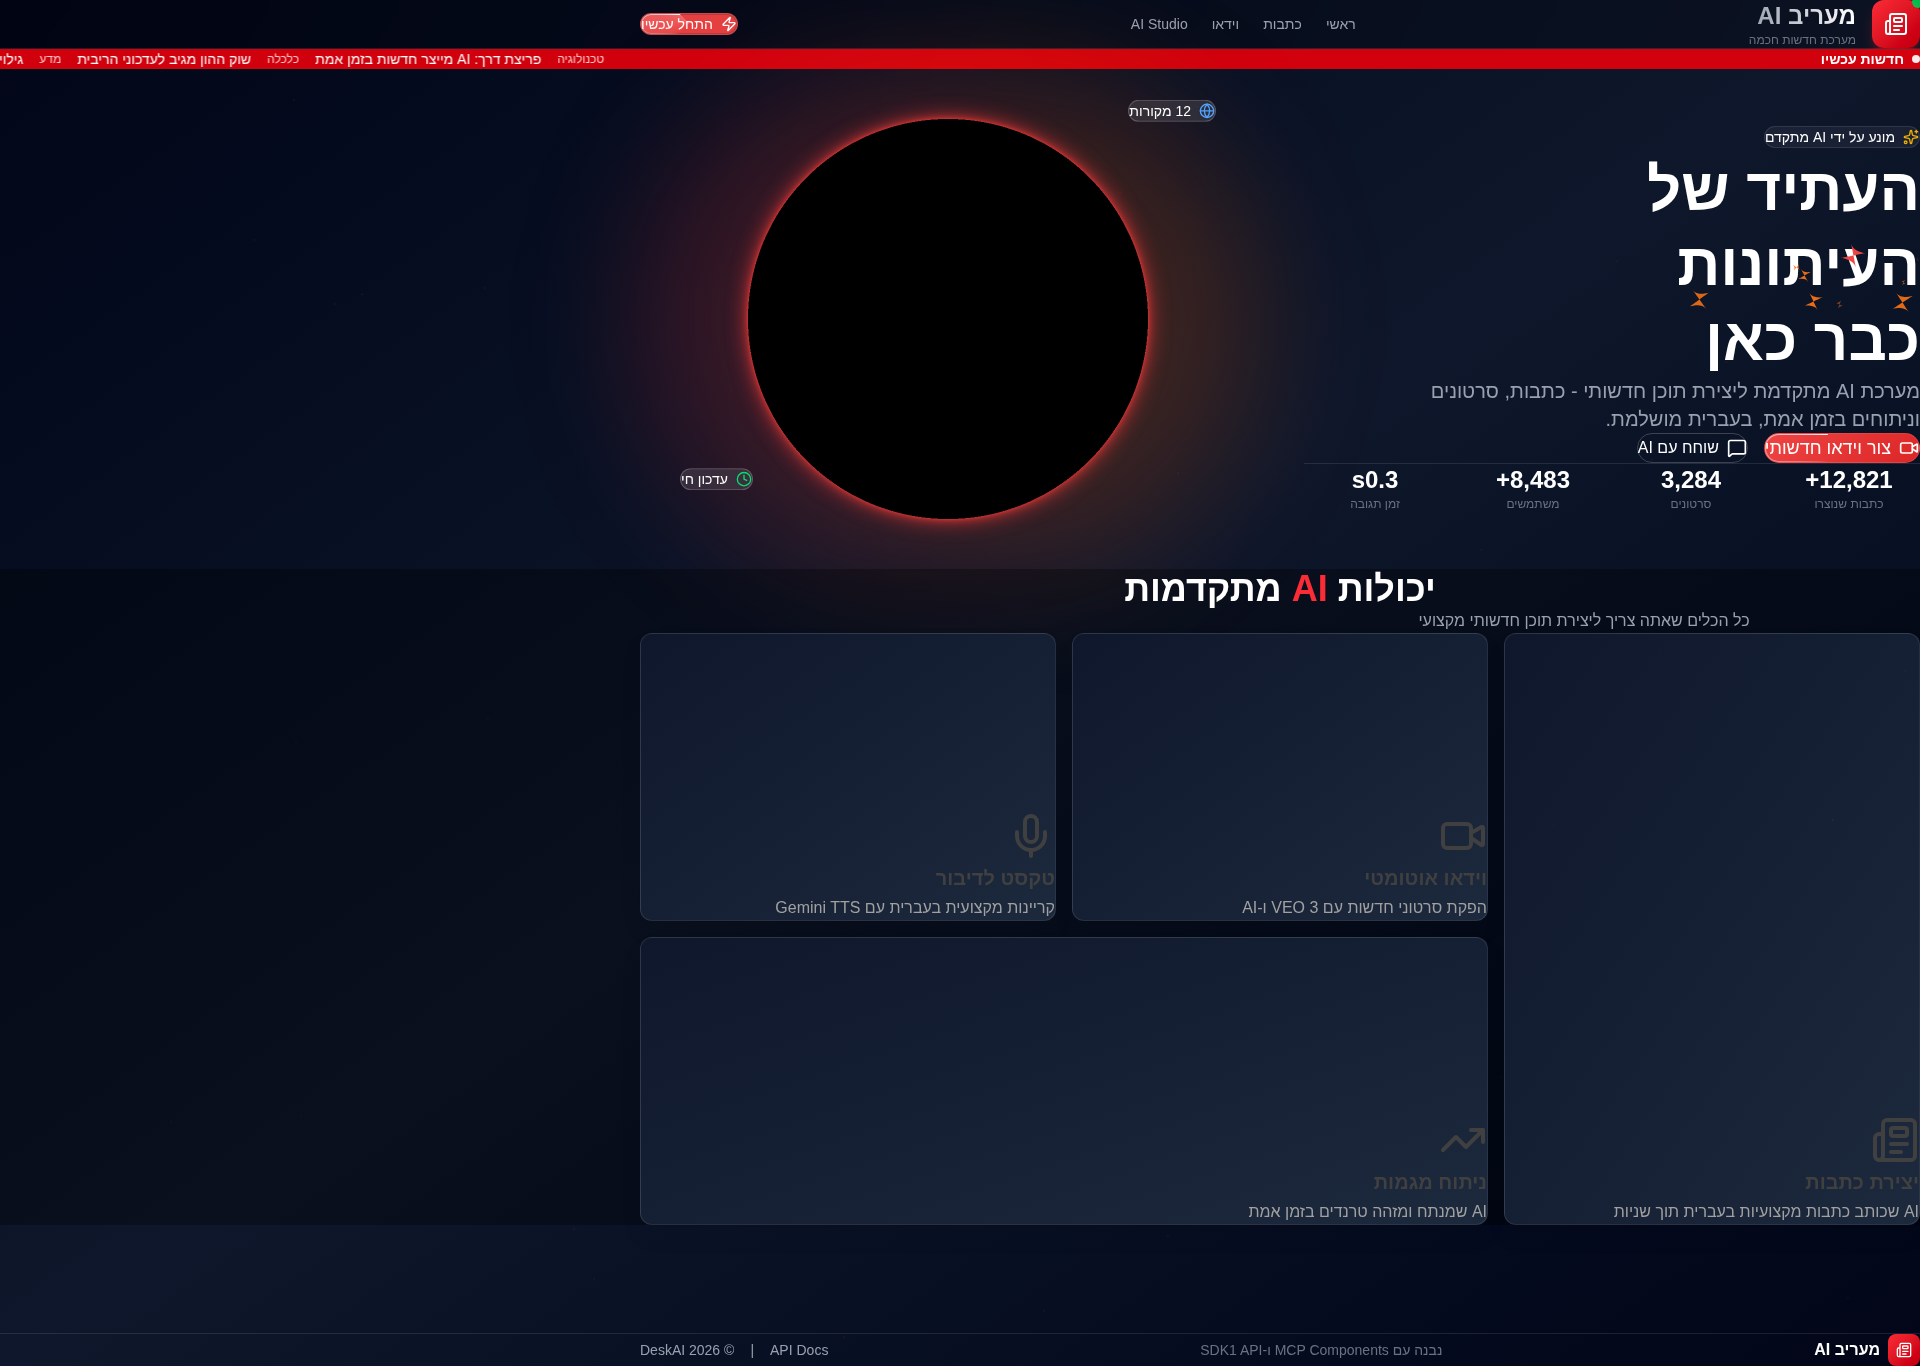The height and width of the screenshot is (1366, 1920).
Task: Click the ticker headline about AI breakthrough
Action: [x=427, y=59]
